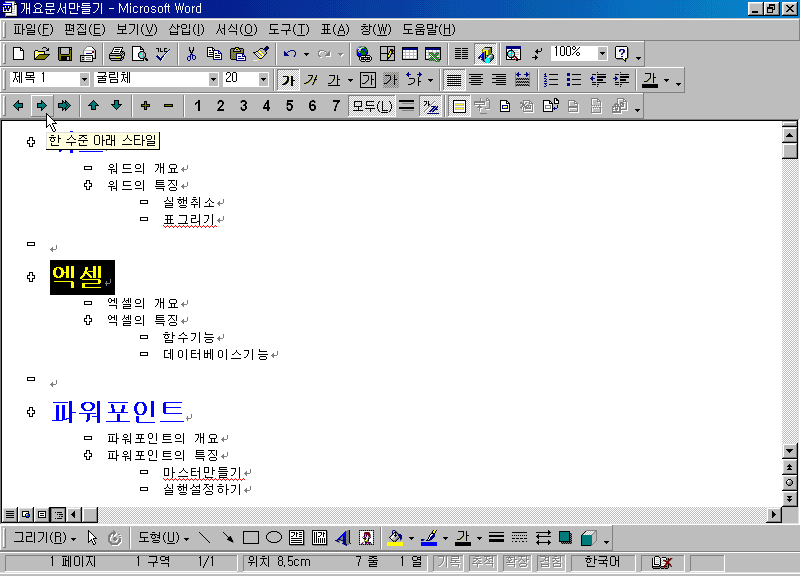Open Print Preview icon
Viewport: 800px width, 576px height.
[140, 54]
